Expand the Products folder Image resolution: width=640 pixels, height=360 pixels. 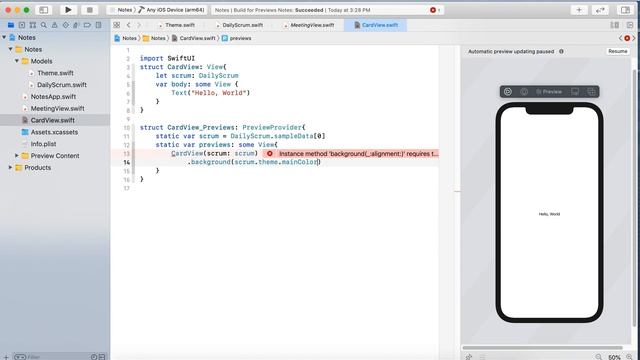point(11,167)
